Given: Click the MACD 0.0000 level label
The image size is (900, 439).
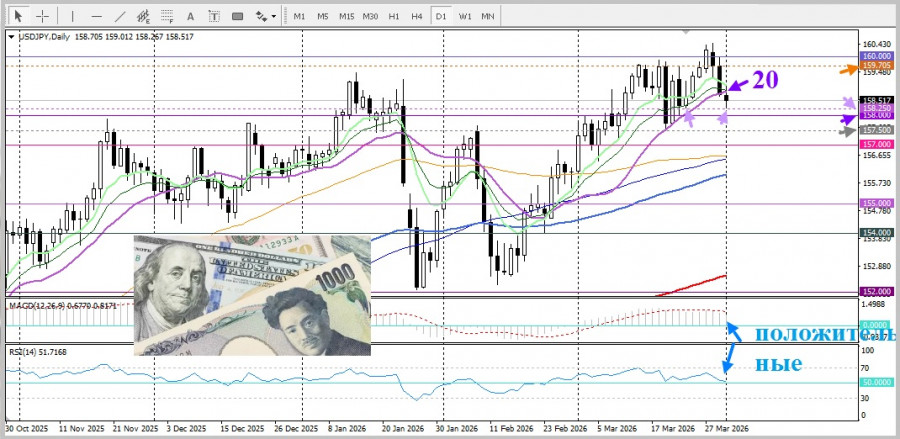Looking at the screenshot, I should click(x=876, y=325).
